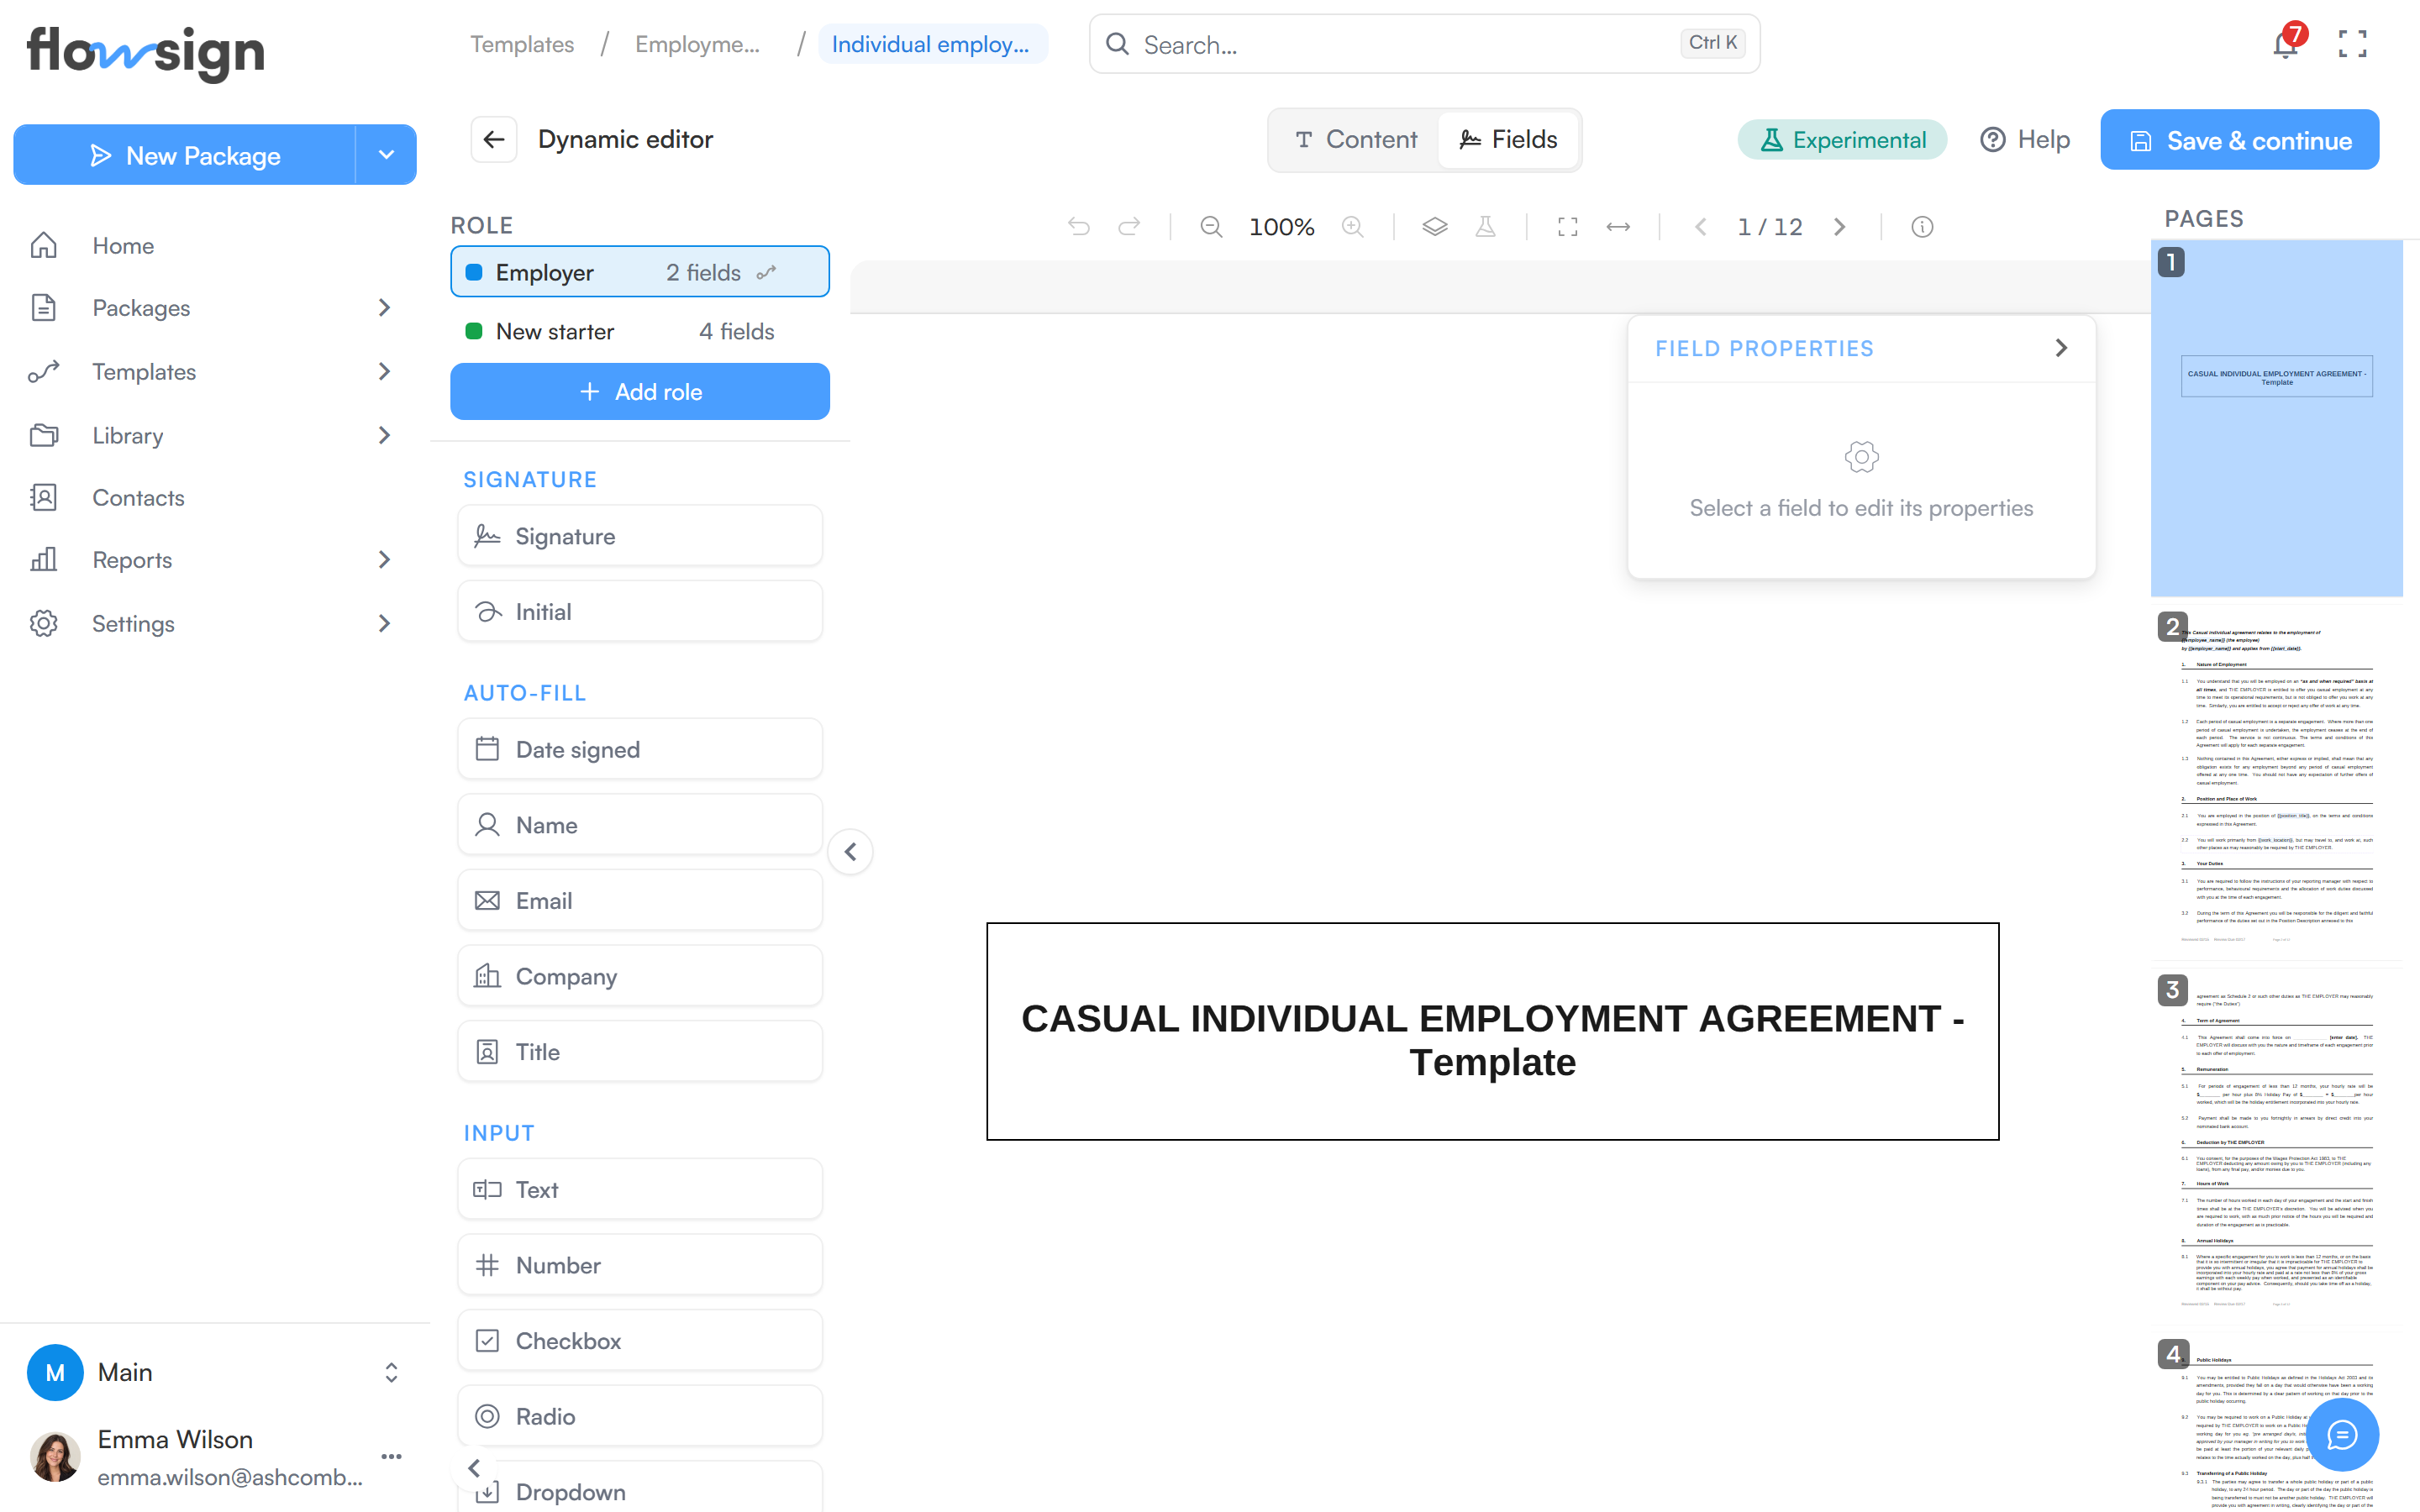The height and width of the screenshot is (1512, 2420).
Task: Select page 3 thumbnail
Action: click(x=2277, y=1146)
